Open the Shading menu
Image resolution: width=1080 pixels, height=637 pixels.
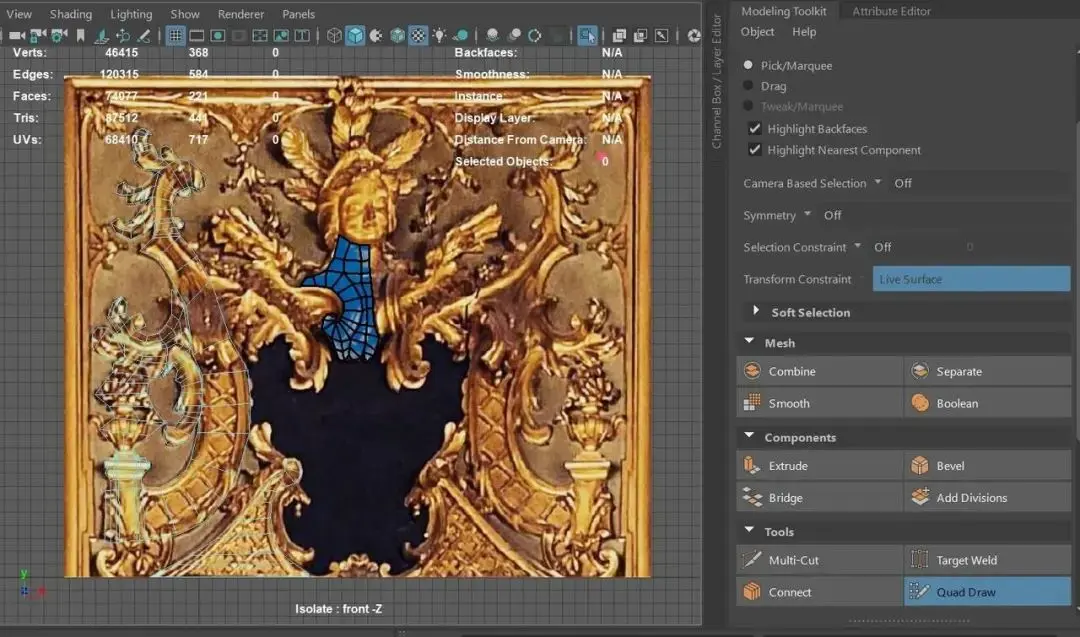[x=71, y=14]
